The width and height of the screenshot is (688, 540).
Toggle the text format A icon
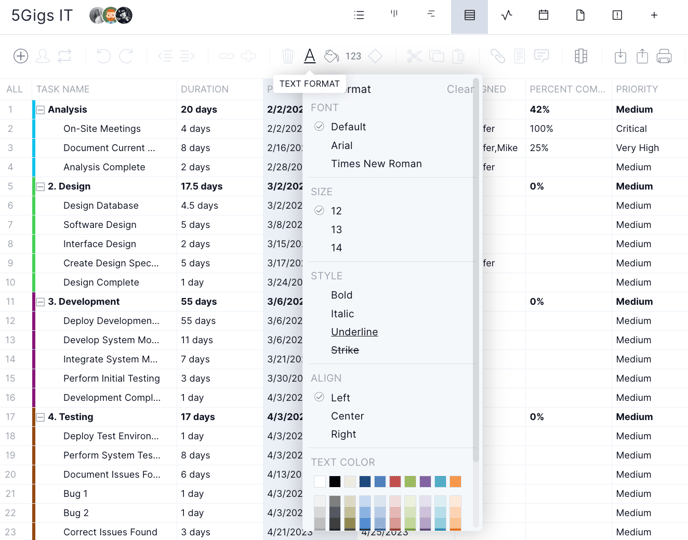point(310,56)
